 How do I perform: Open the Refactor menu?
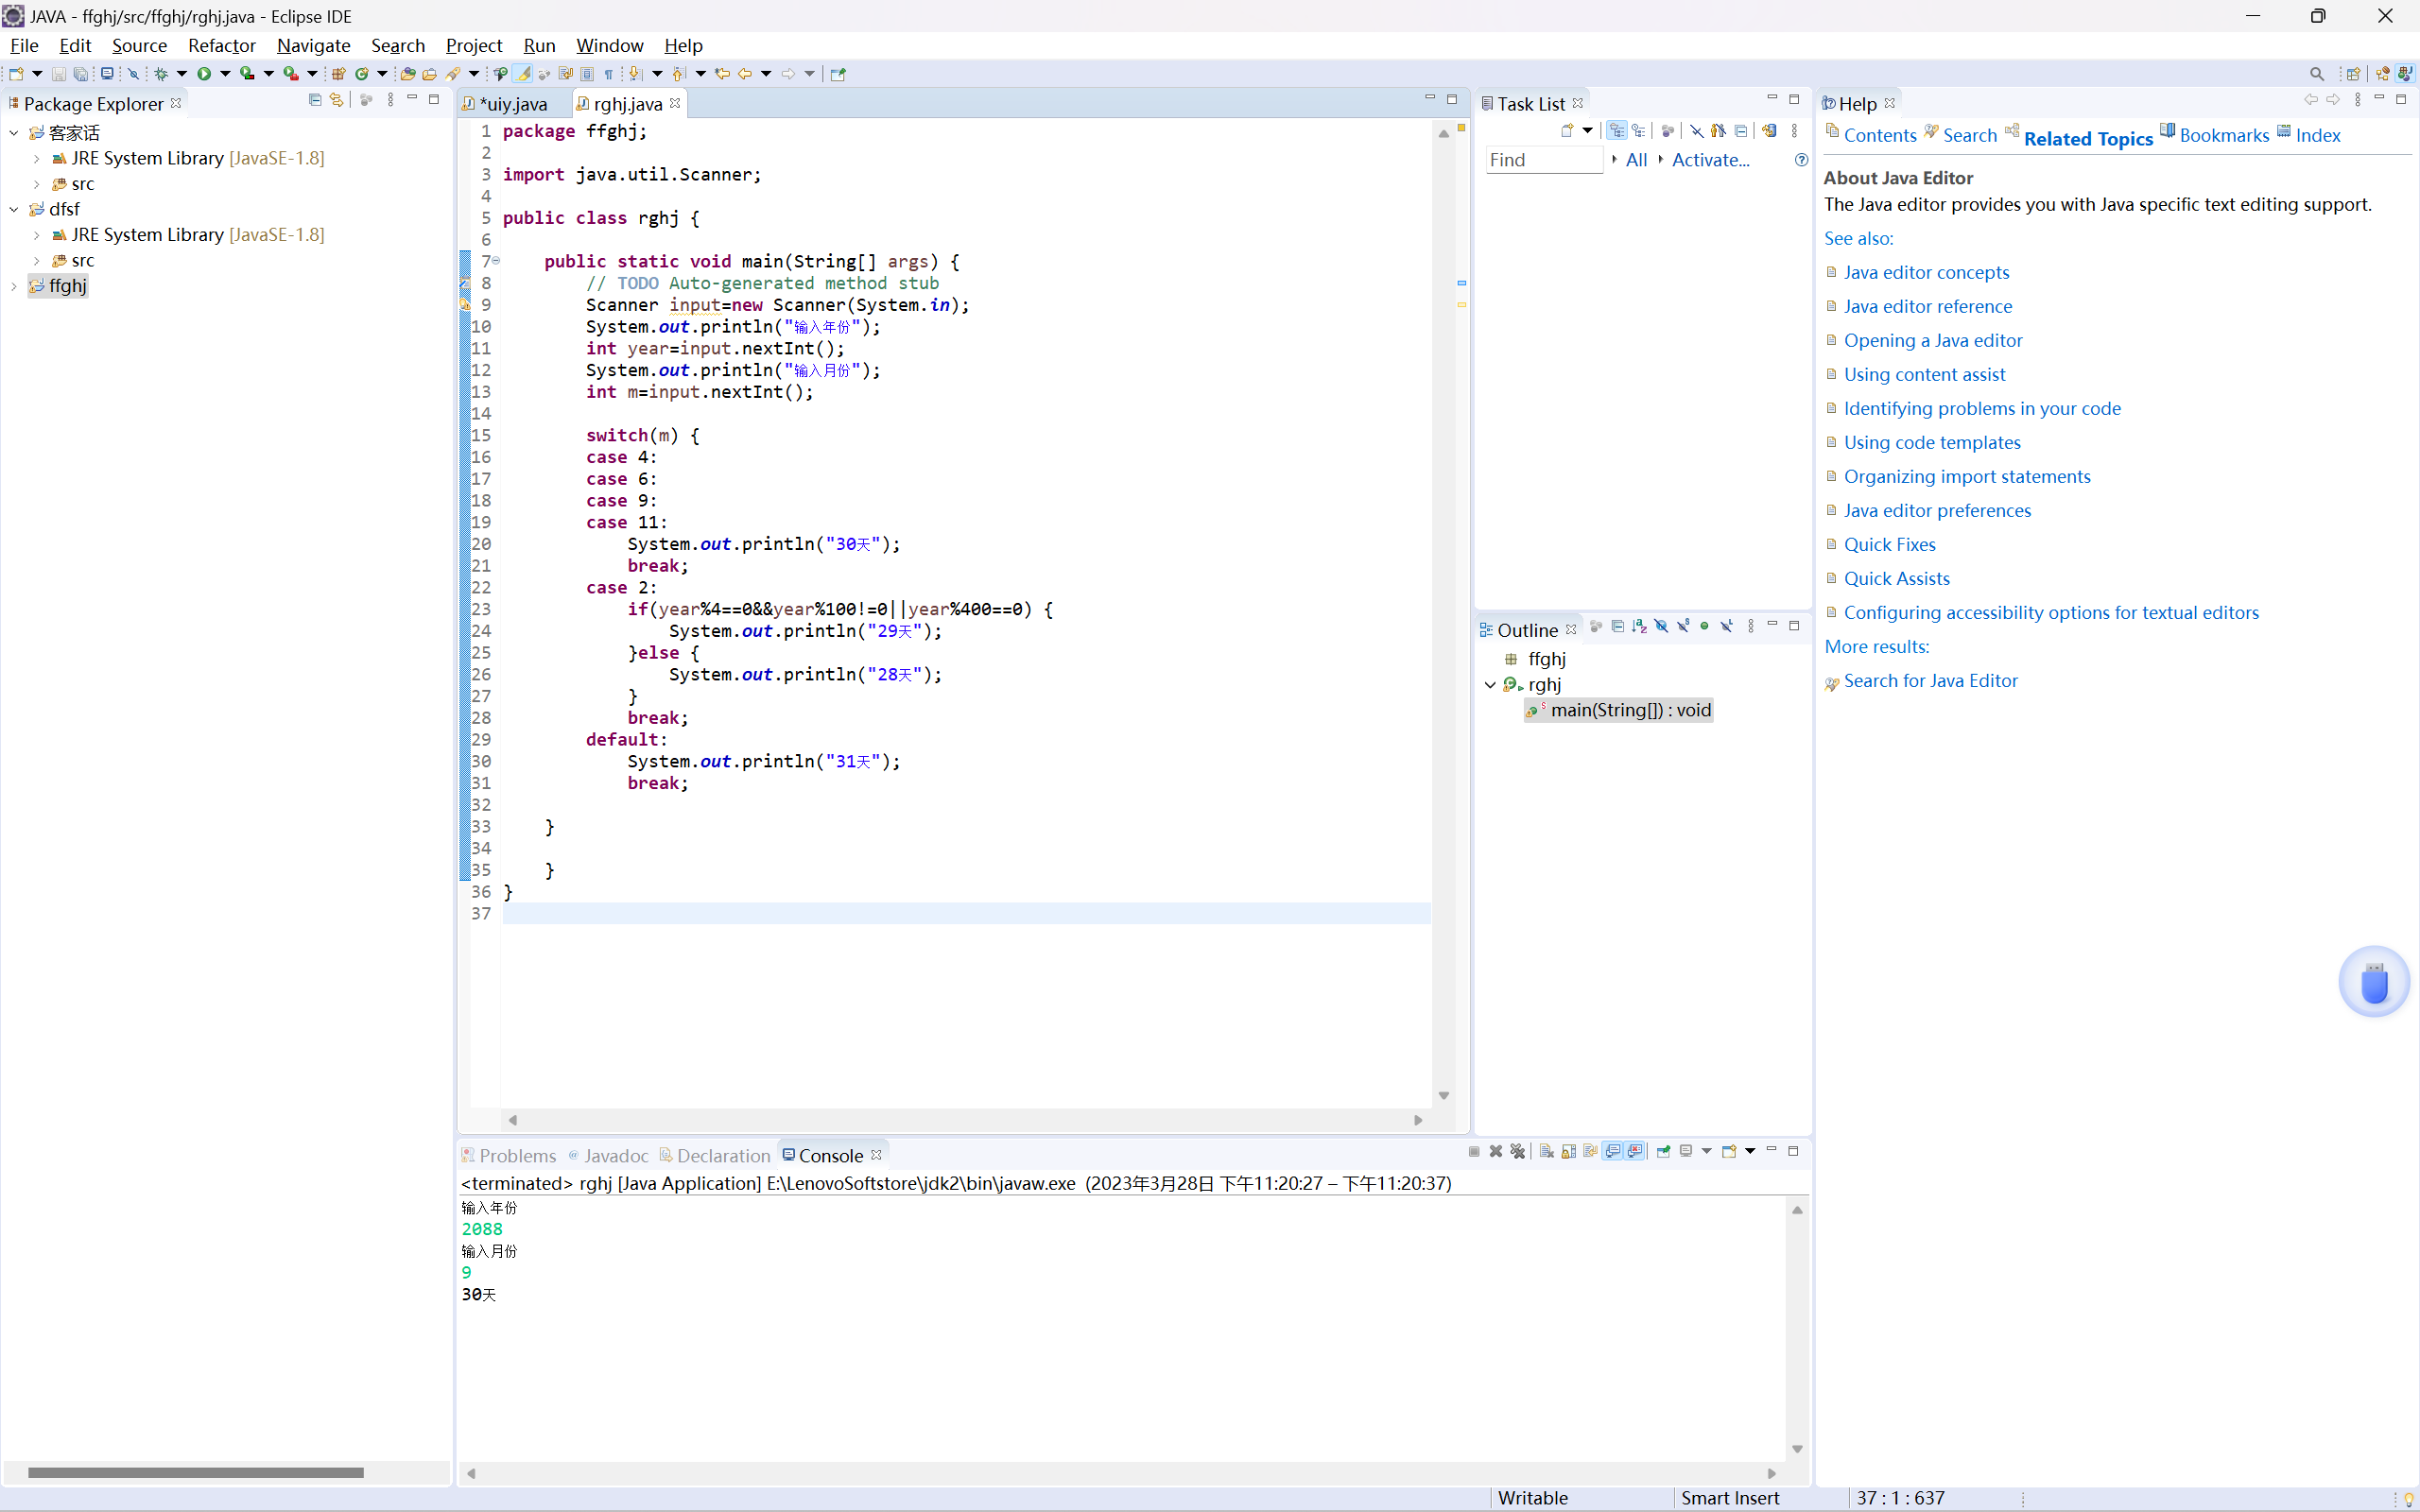pyautogui.click(x=221, y=45)
